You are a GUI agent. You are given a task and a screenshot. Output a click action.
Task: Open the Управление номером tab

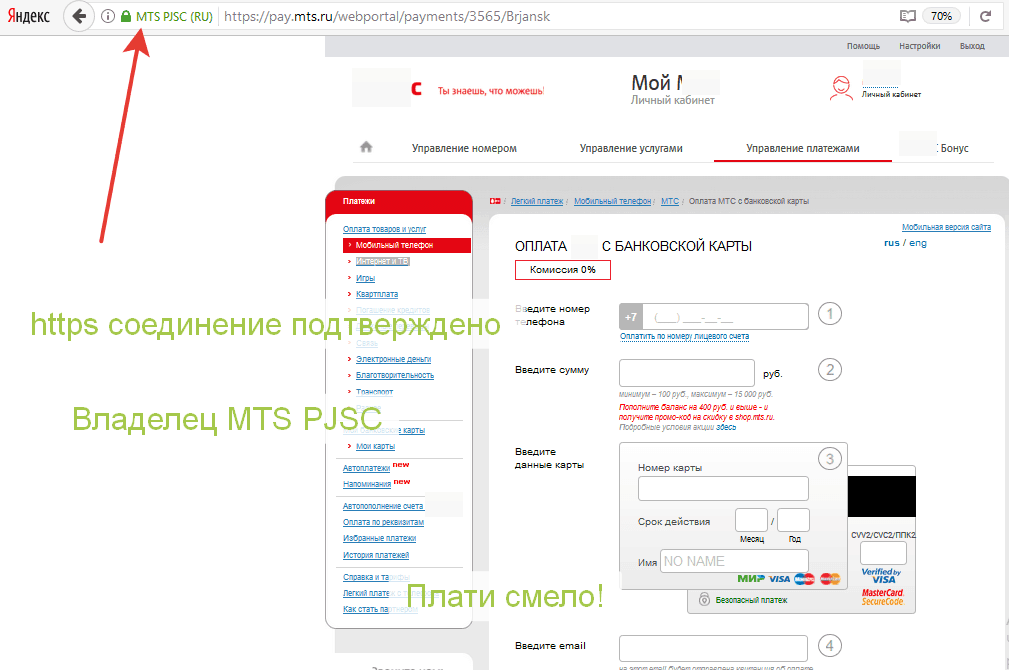[464, 148]
